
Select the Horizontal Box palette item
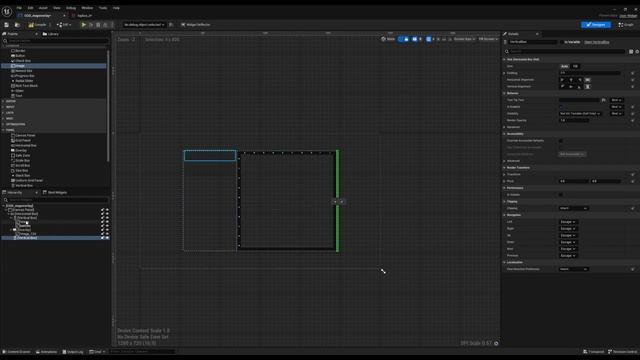pos(25,145)
